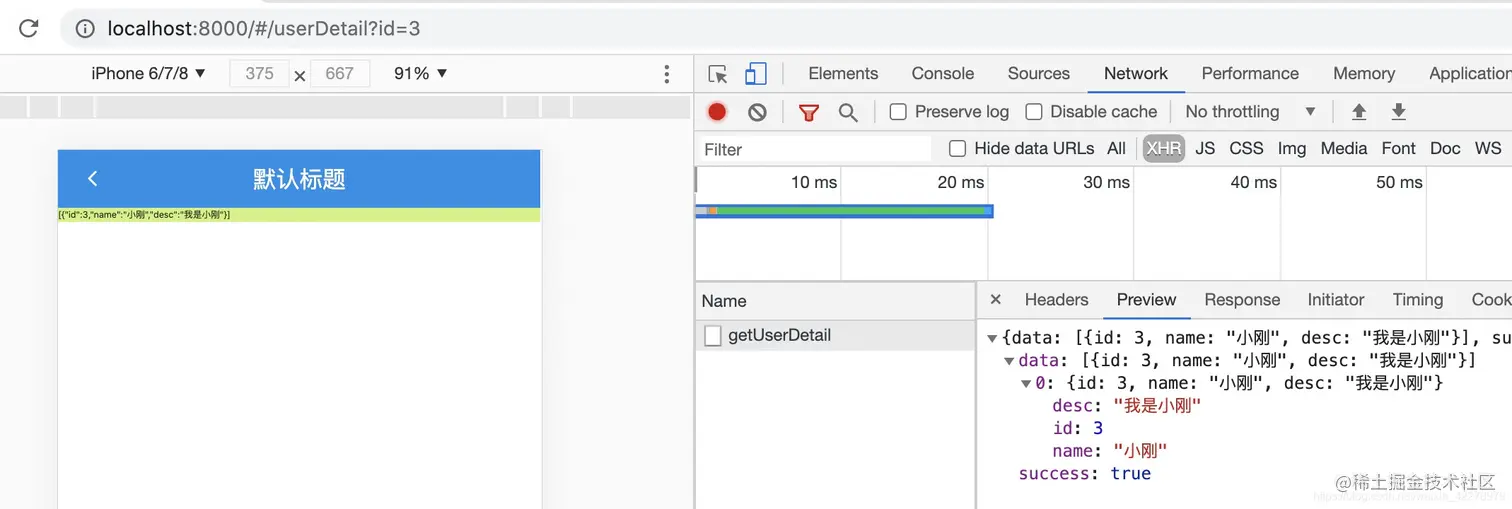Click the 30 ms timeline marker
This screenshot has height=509, width=1512.
click(x=1106, y=182)
